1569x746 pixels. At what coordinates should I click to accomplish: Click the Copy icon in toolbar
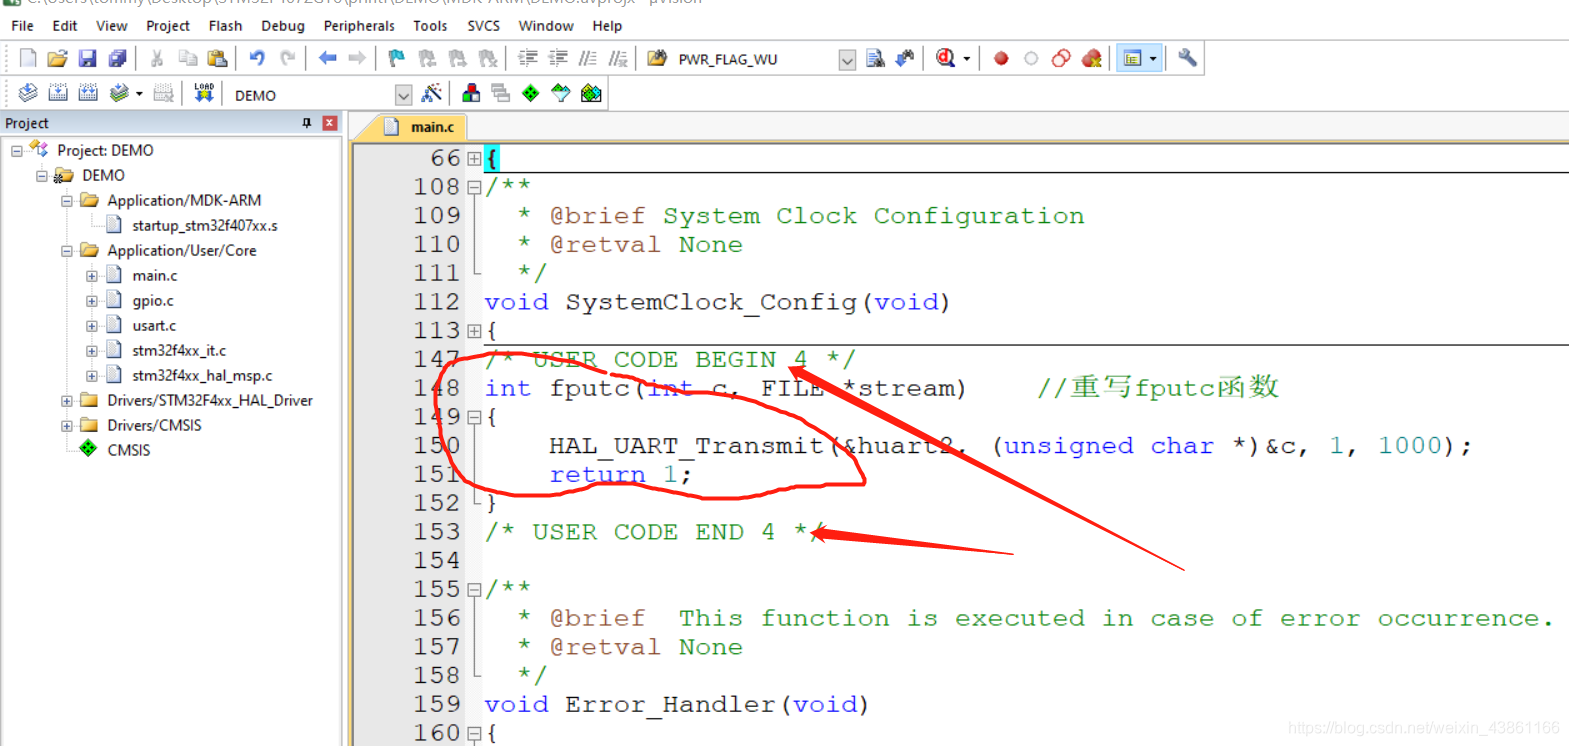187,59
